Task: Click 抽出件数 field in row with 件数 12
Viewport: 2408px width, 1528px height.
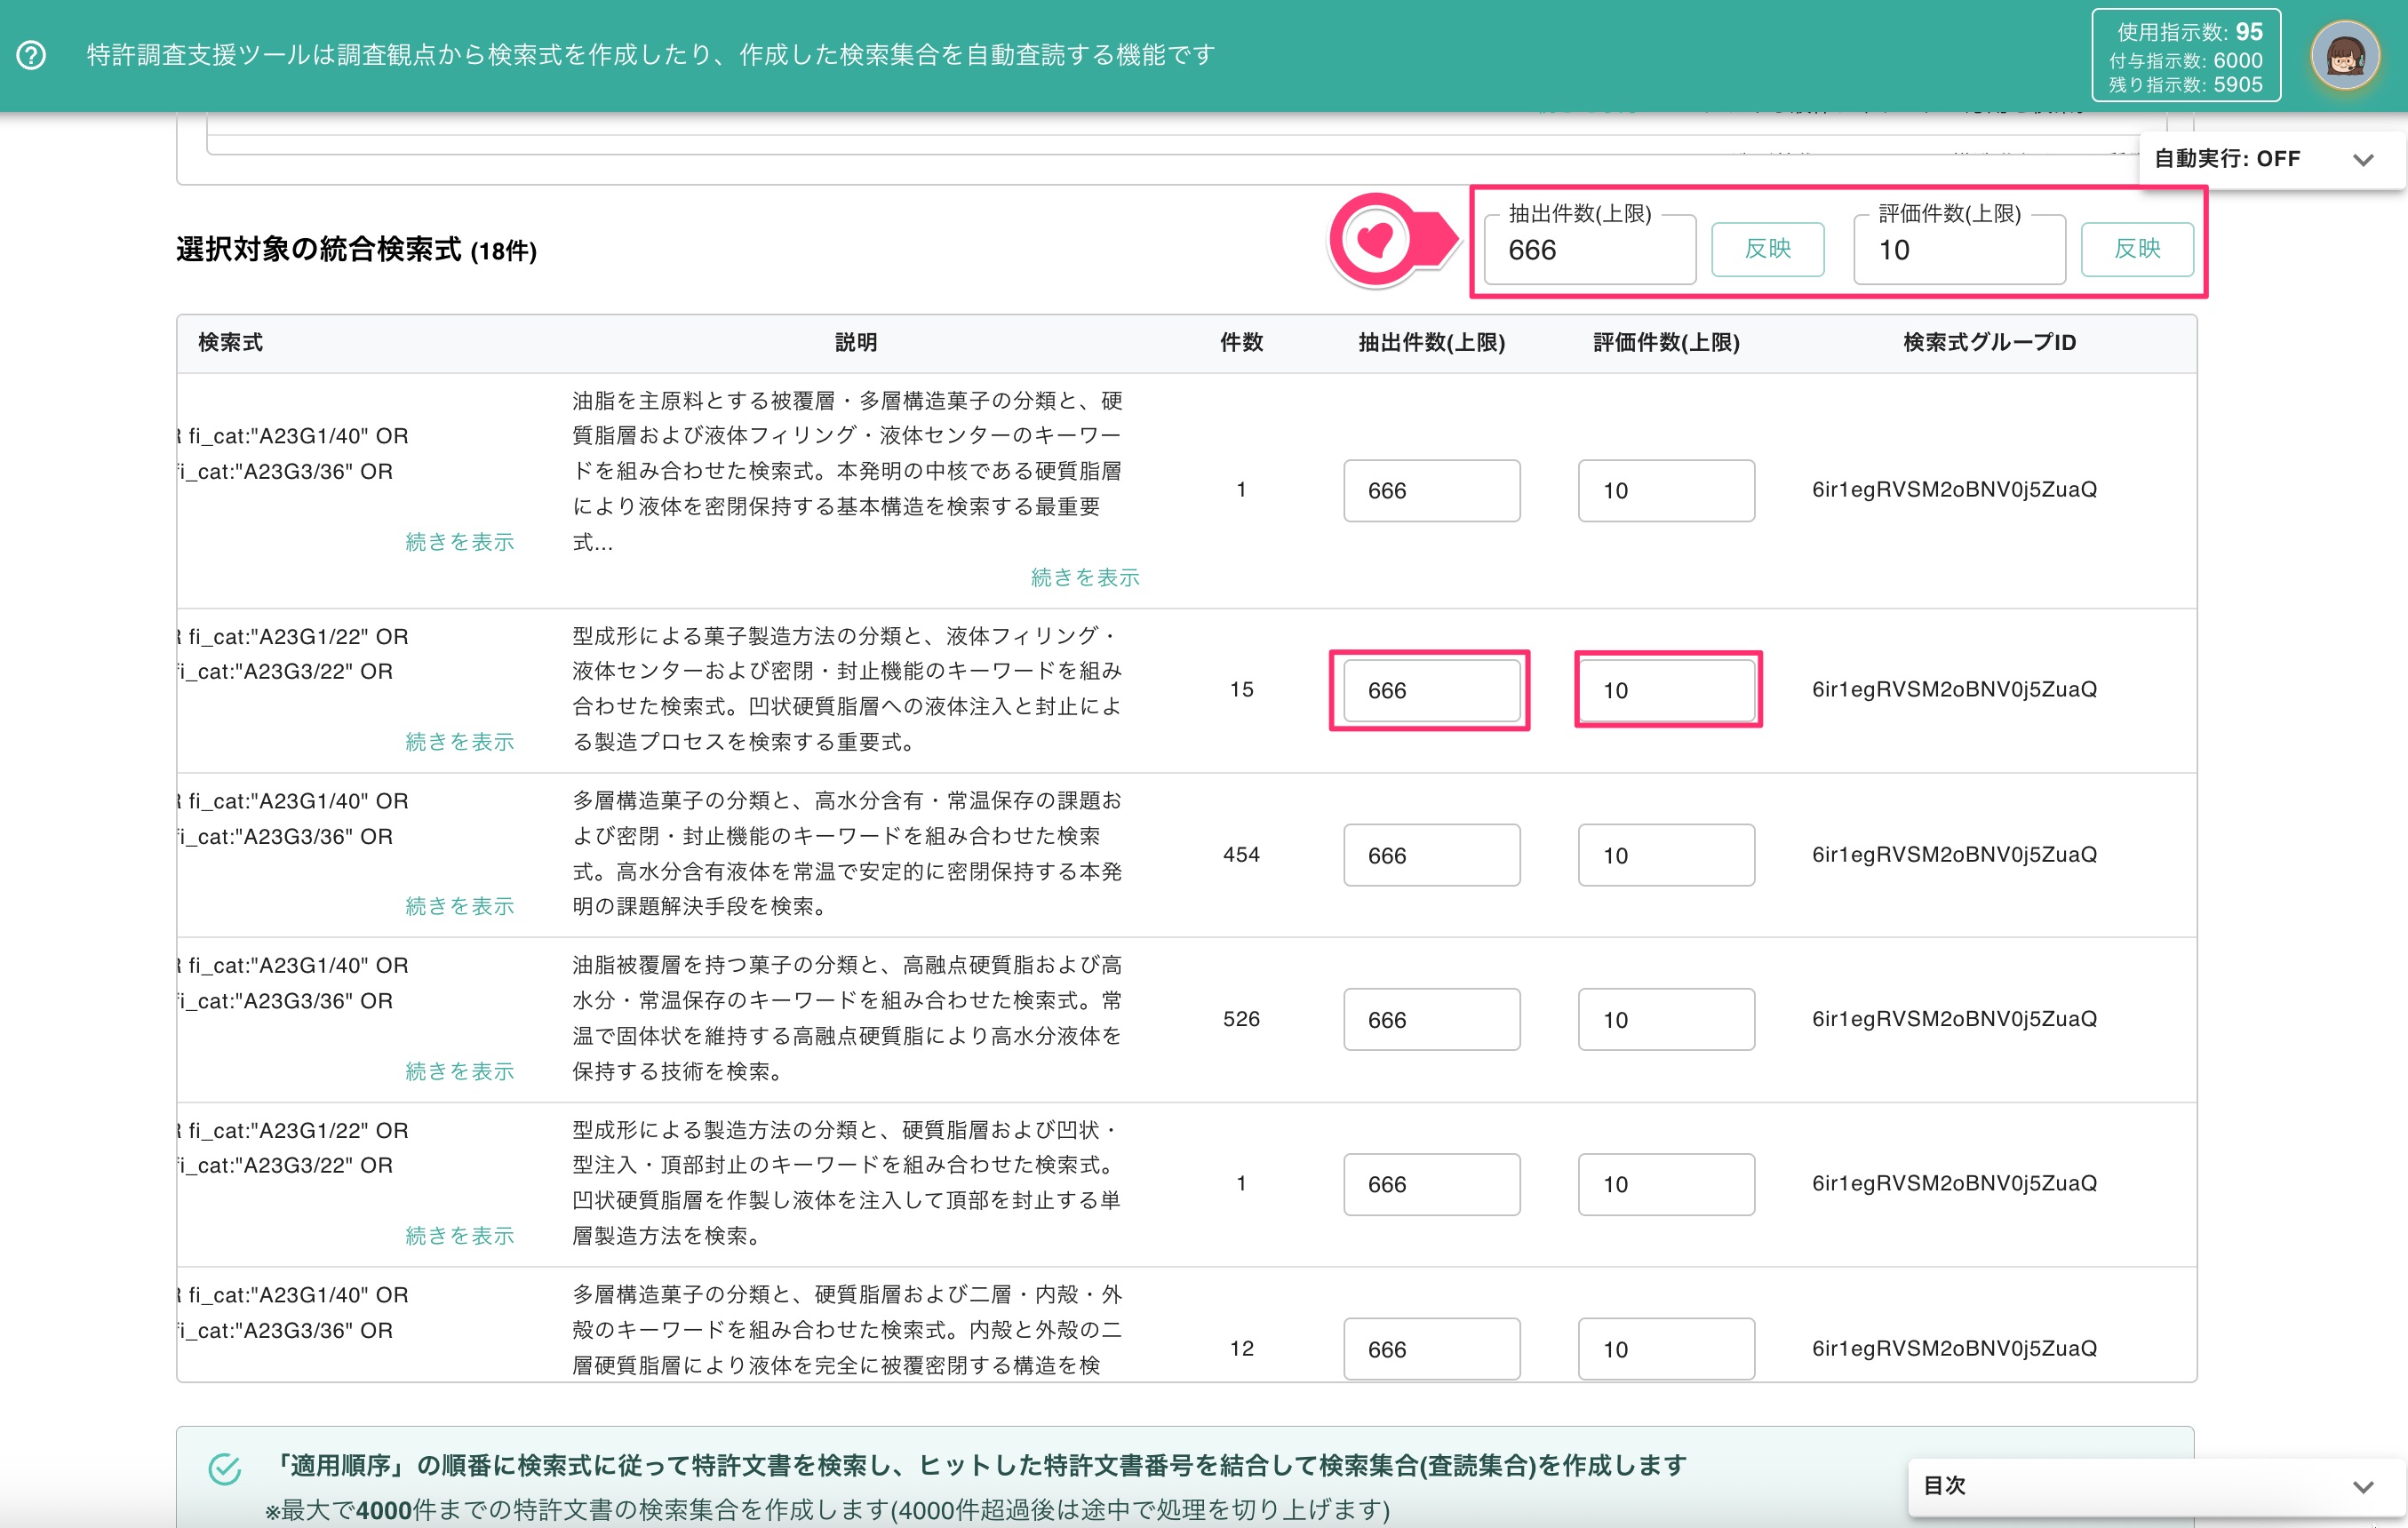Action: tap(1431, 1349)
